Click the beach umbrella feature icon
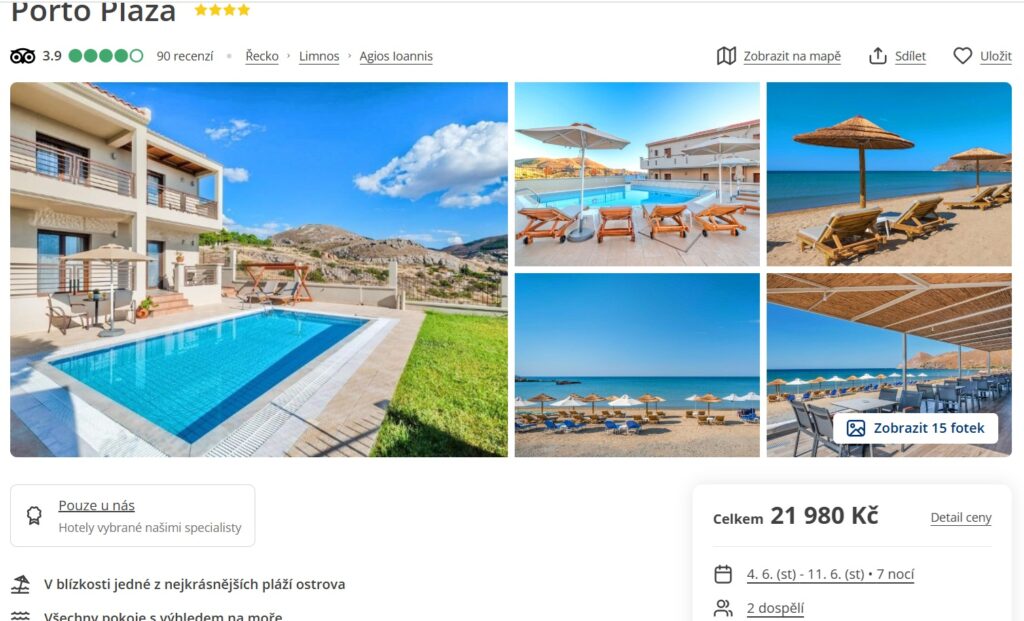The width and height of the screenshot is (1024, 621). [x=21, y=584]
